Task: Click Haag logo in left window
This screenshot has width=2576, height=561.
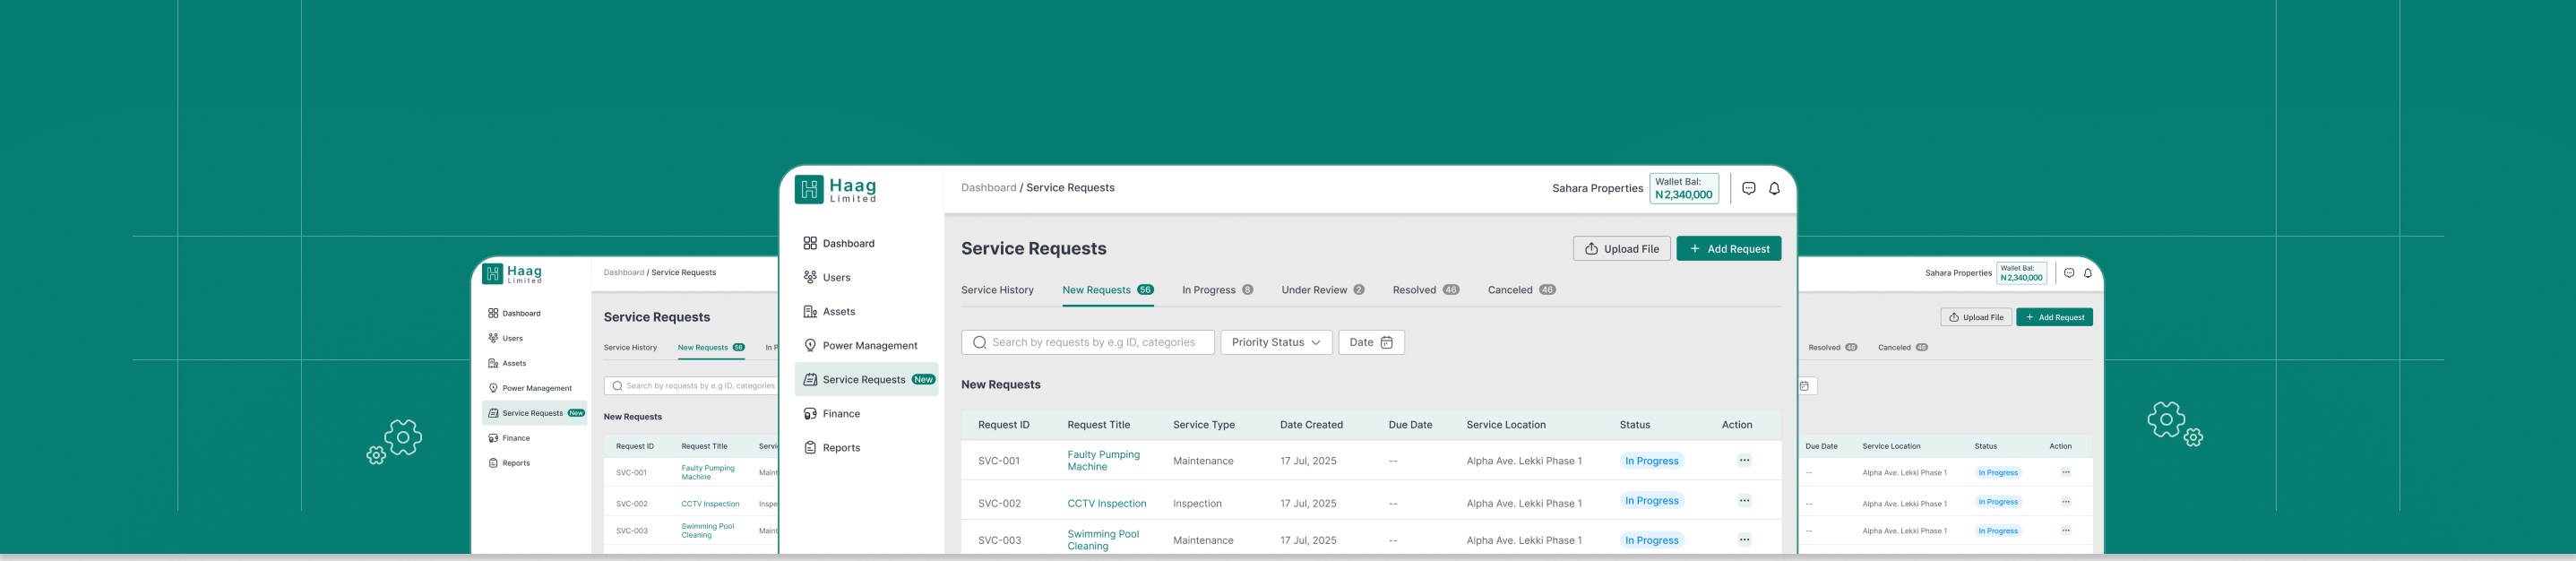Action: coord(512,273)
